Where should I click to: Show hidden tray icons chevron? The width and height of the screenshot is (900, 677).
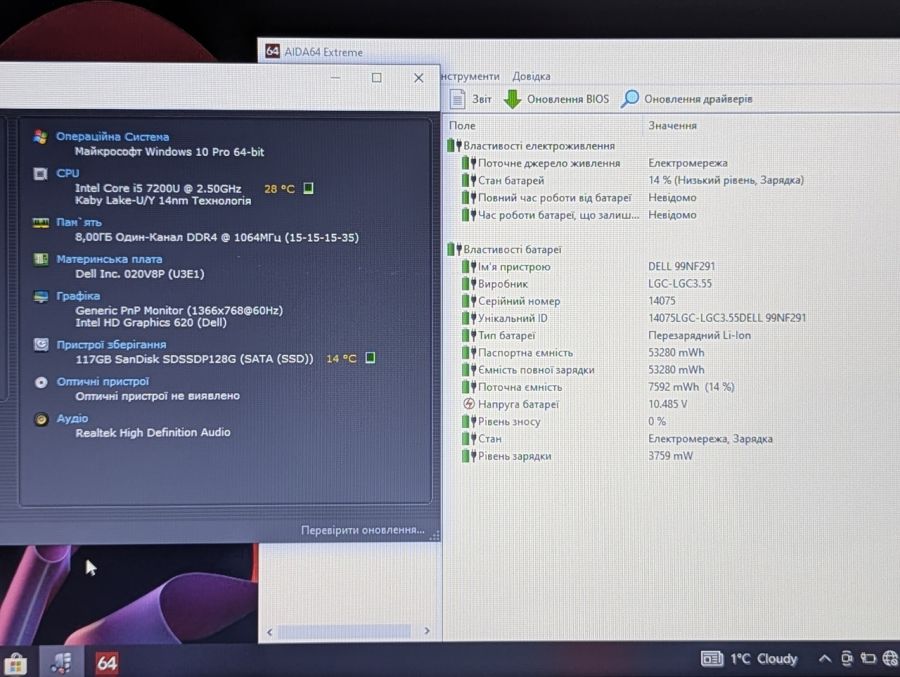(824, 659)
